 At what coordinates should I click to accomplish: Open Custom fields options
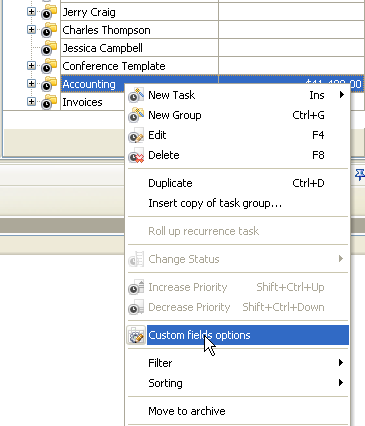(x=238, y=335)
